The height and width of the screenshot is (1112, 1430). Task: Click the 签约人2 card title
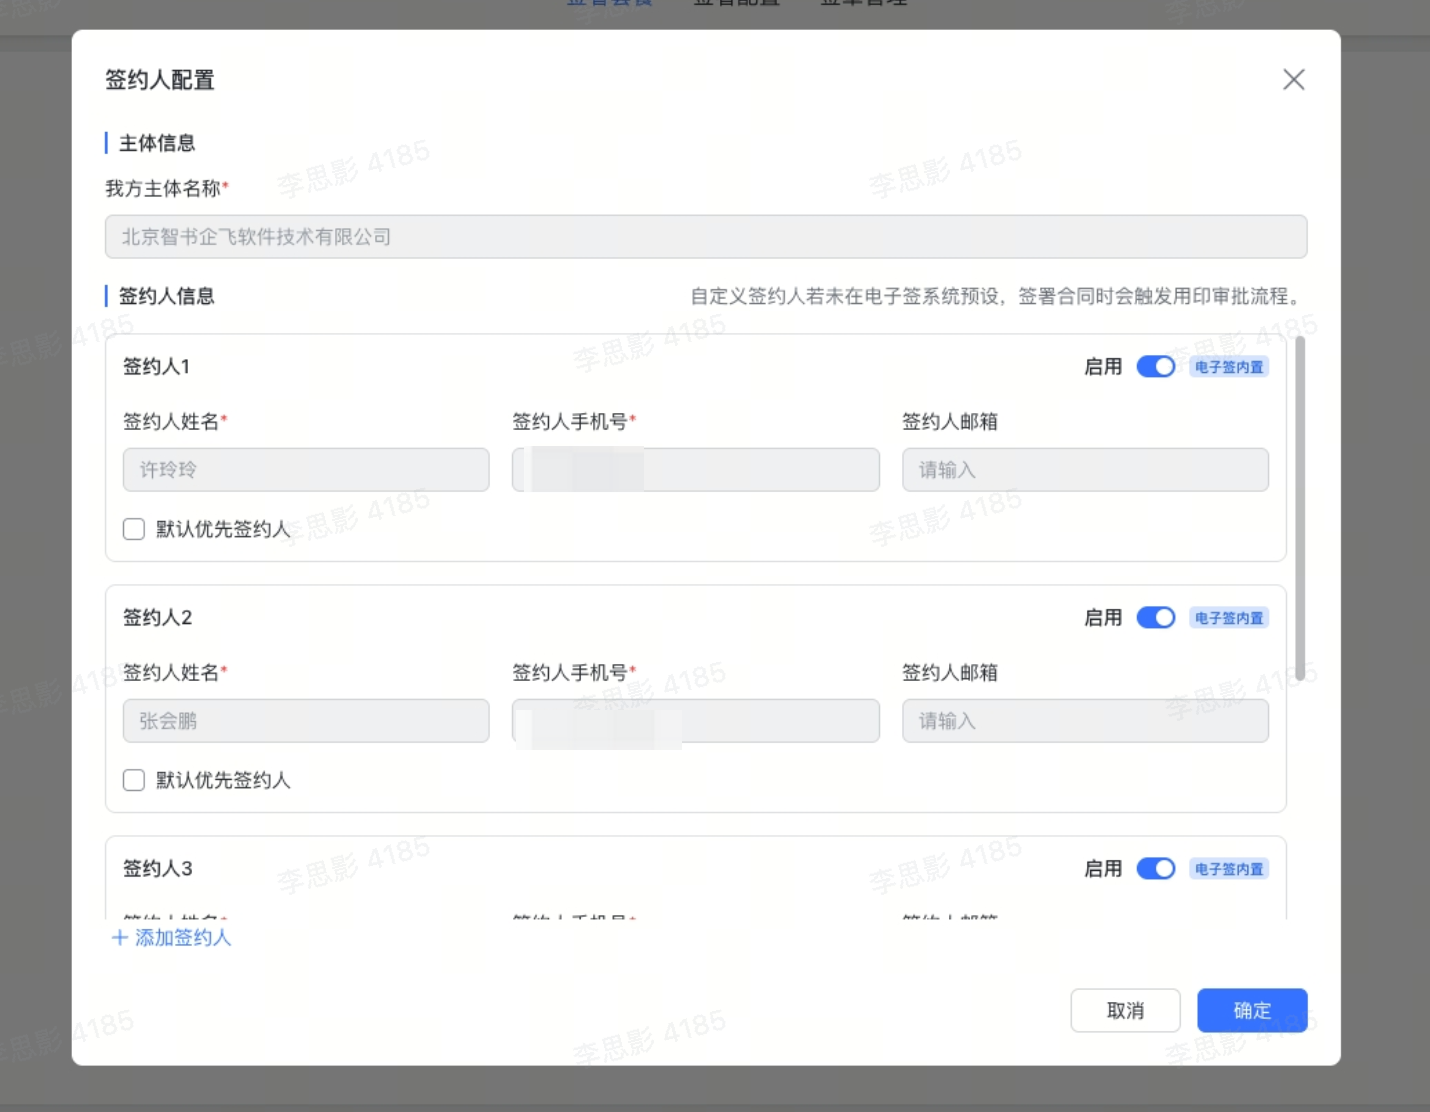[x=158, y=618]
